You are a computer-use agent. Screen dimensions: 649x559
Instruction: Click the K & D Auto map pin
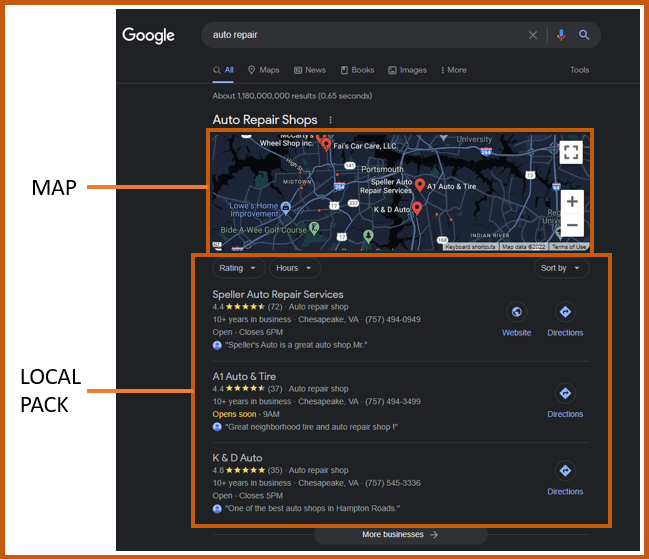[x=417, y=208]
